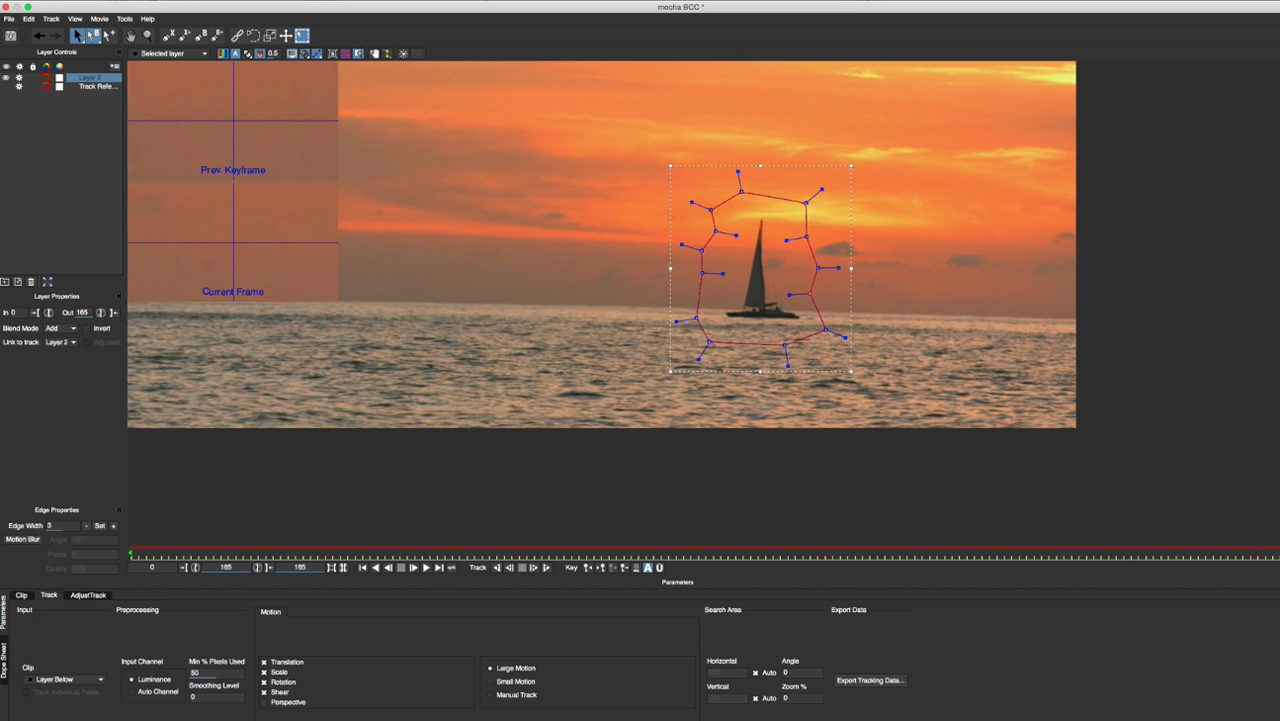Select the Create X-Spline layer tool
The image size is (1280, 721).
coord(168,36)
